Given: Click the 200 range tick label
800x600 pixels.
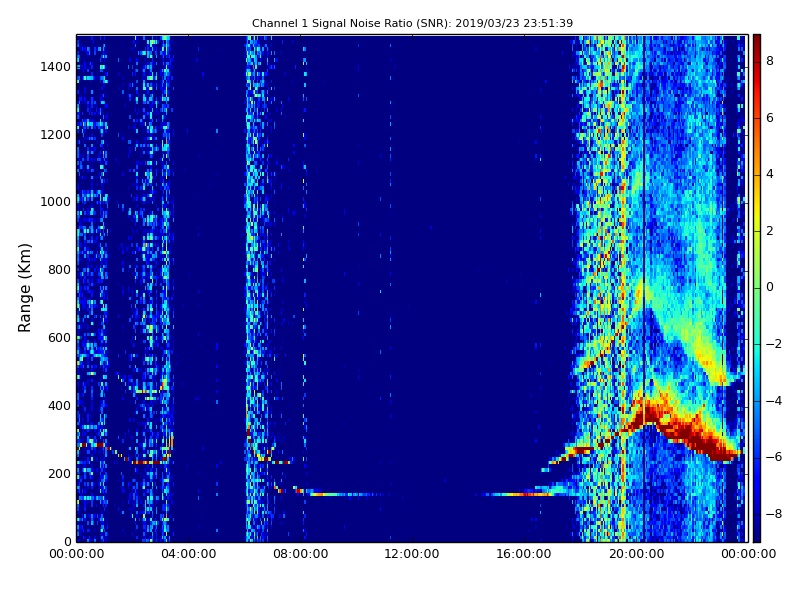Looking at the screenshot, I should 59,473.
